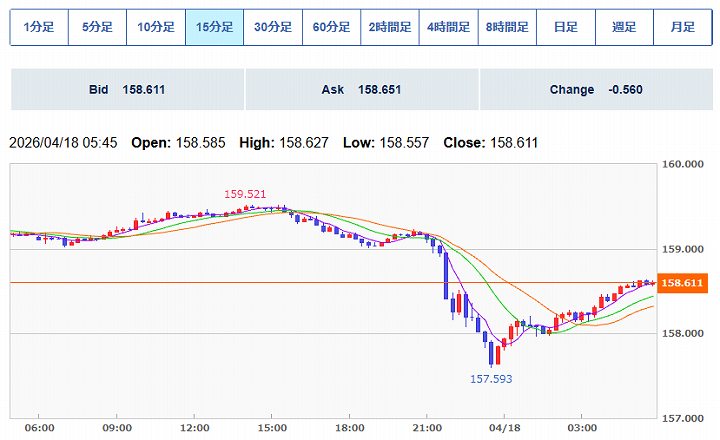Select the 5分足 timeframe tab
This screenshot has width=720, height=440.
tap(97, 27)
